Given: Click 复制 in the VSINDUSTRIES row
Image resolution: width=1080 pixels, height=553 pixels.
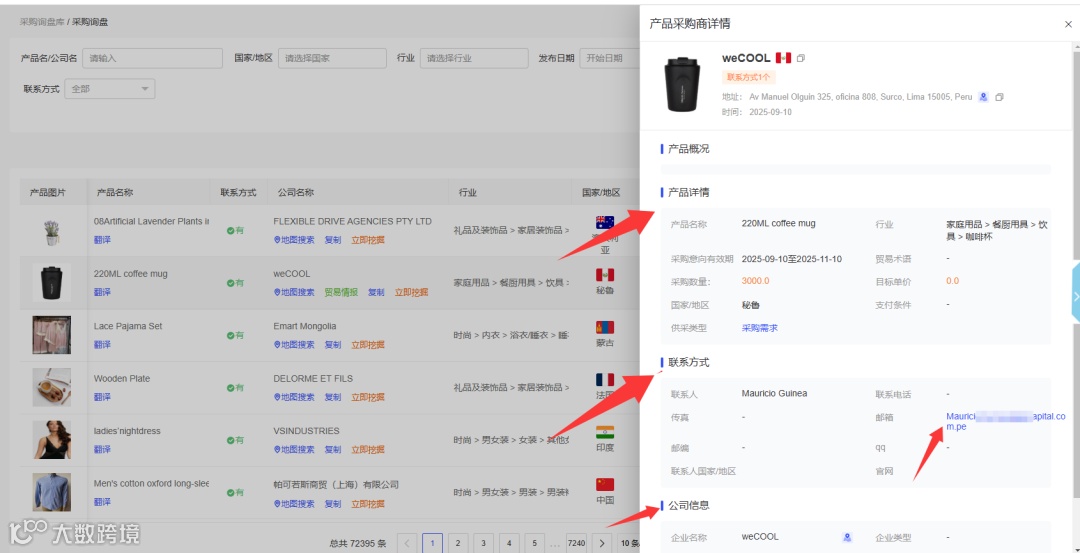Looking at the screenshot, I should coord(333,449).
